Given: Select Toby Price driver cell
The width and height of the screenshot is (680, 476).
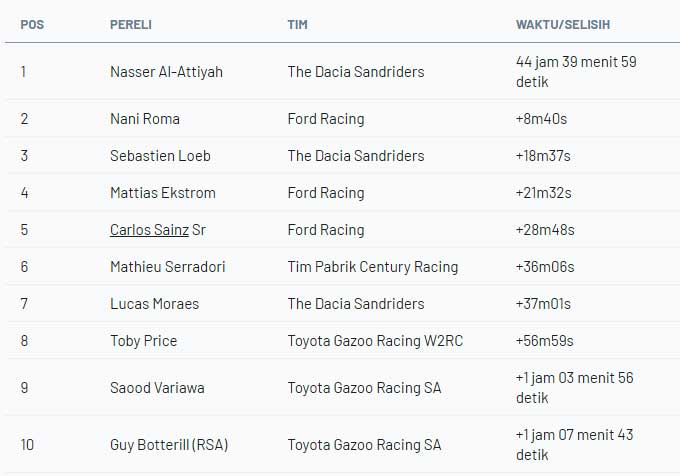Looking at the screenshot, I should click(143, 341).
